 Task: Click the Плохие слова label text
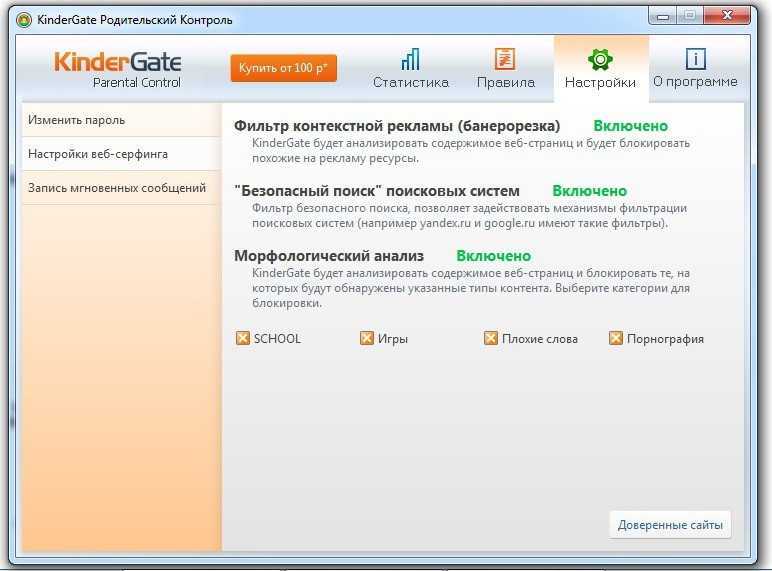(540, 339)
